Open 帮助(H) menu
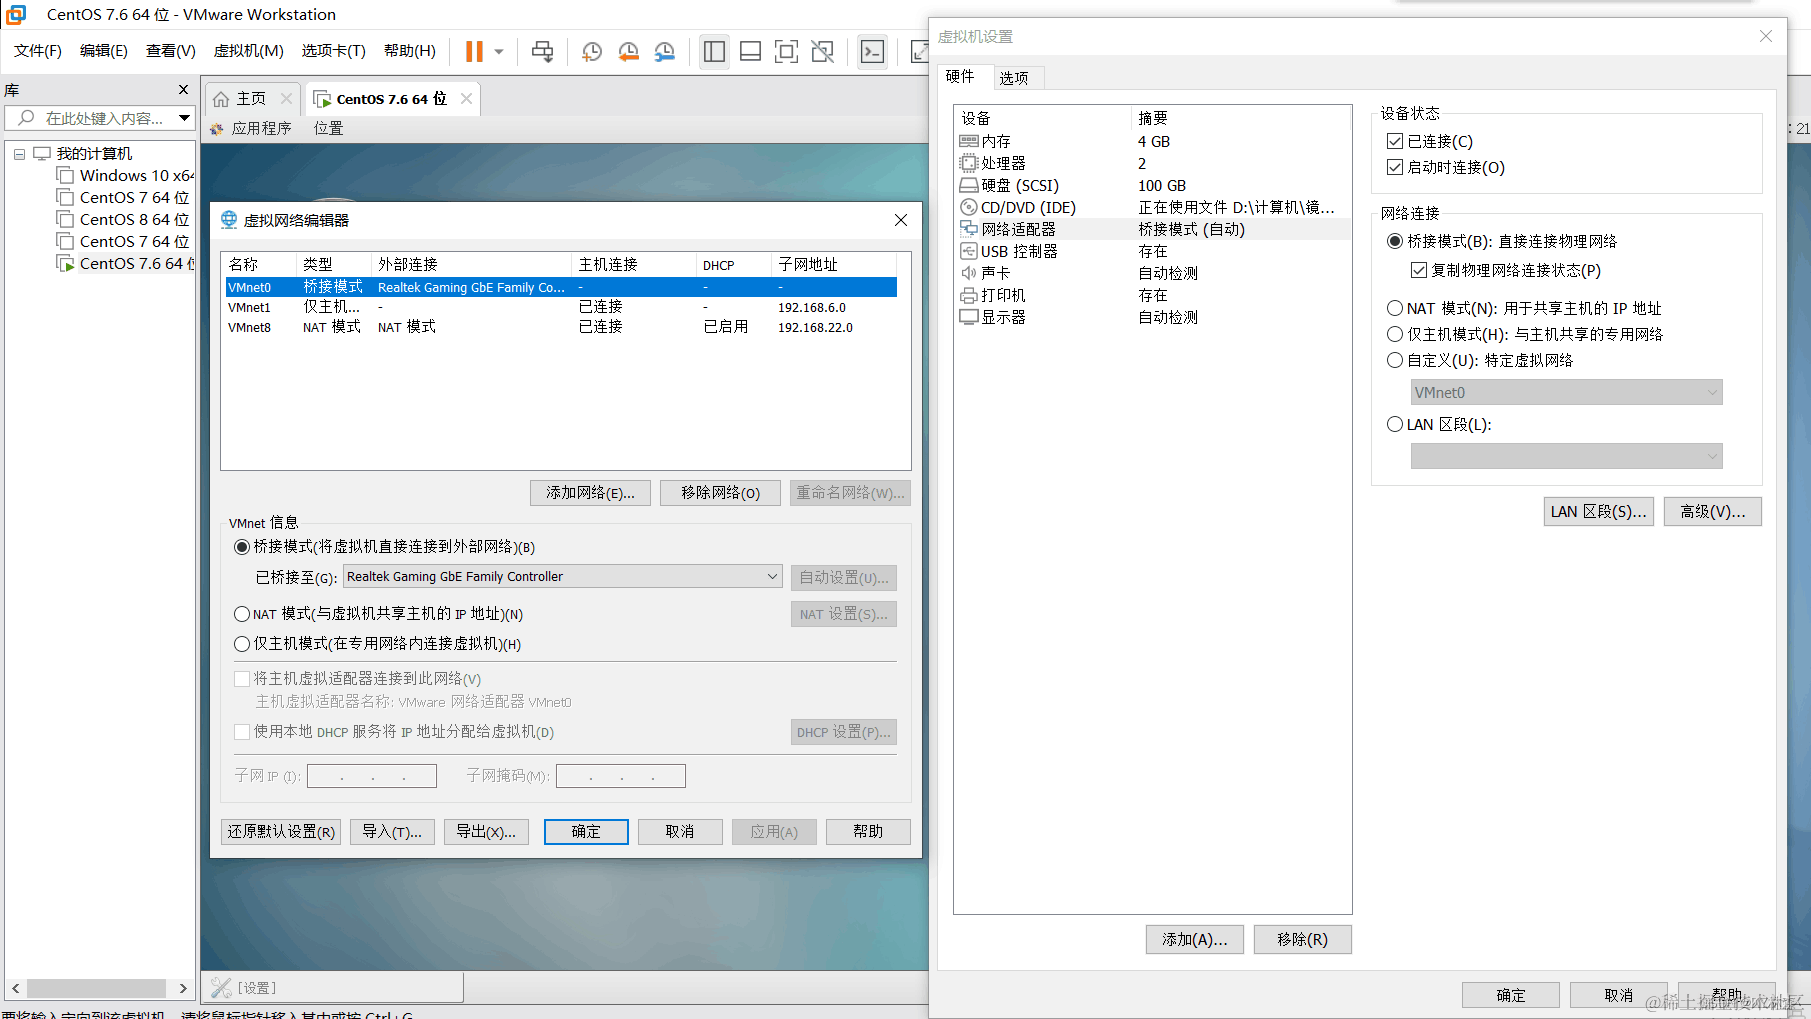Image resolution: width=1811 pixels, height=1019 pixels. coord(410,51)
